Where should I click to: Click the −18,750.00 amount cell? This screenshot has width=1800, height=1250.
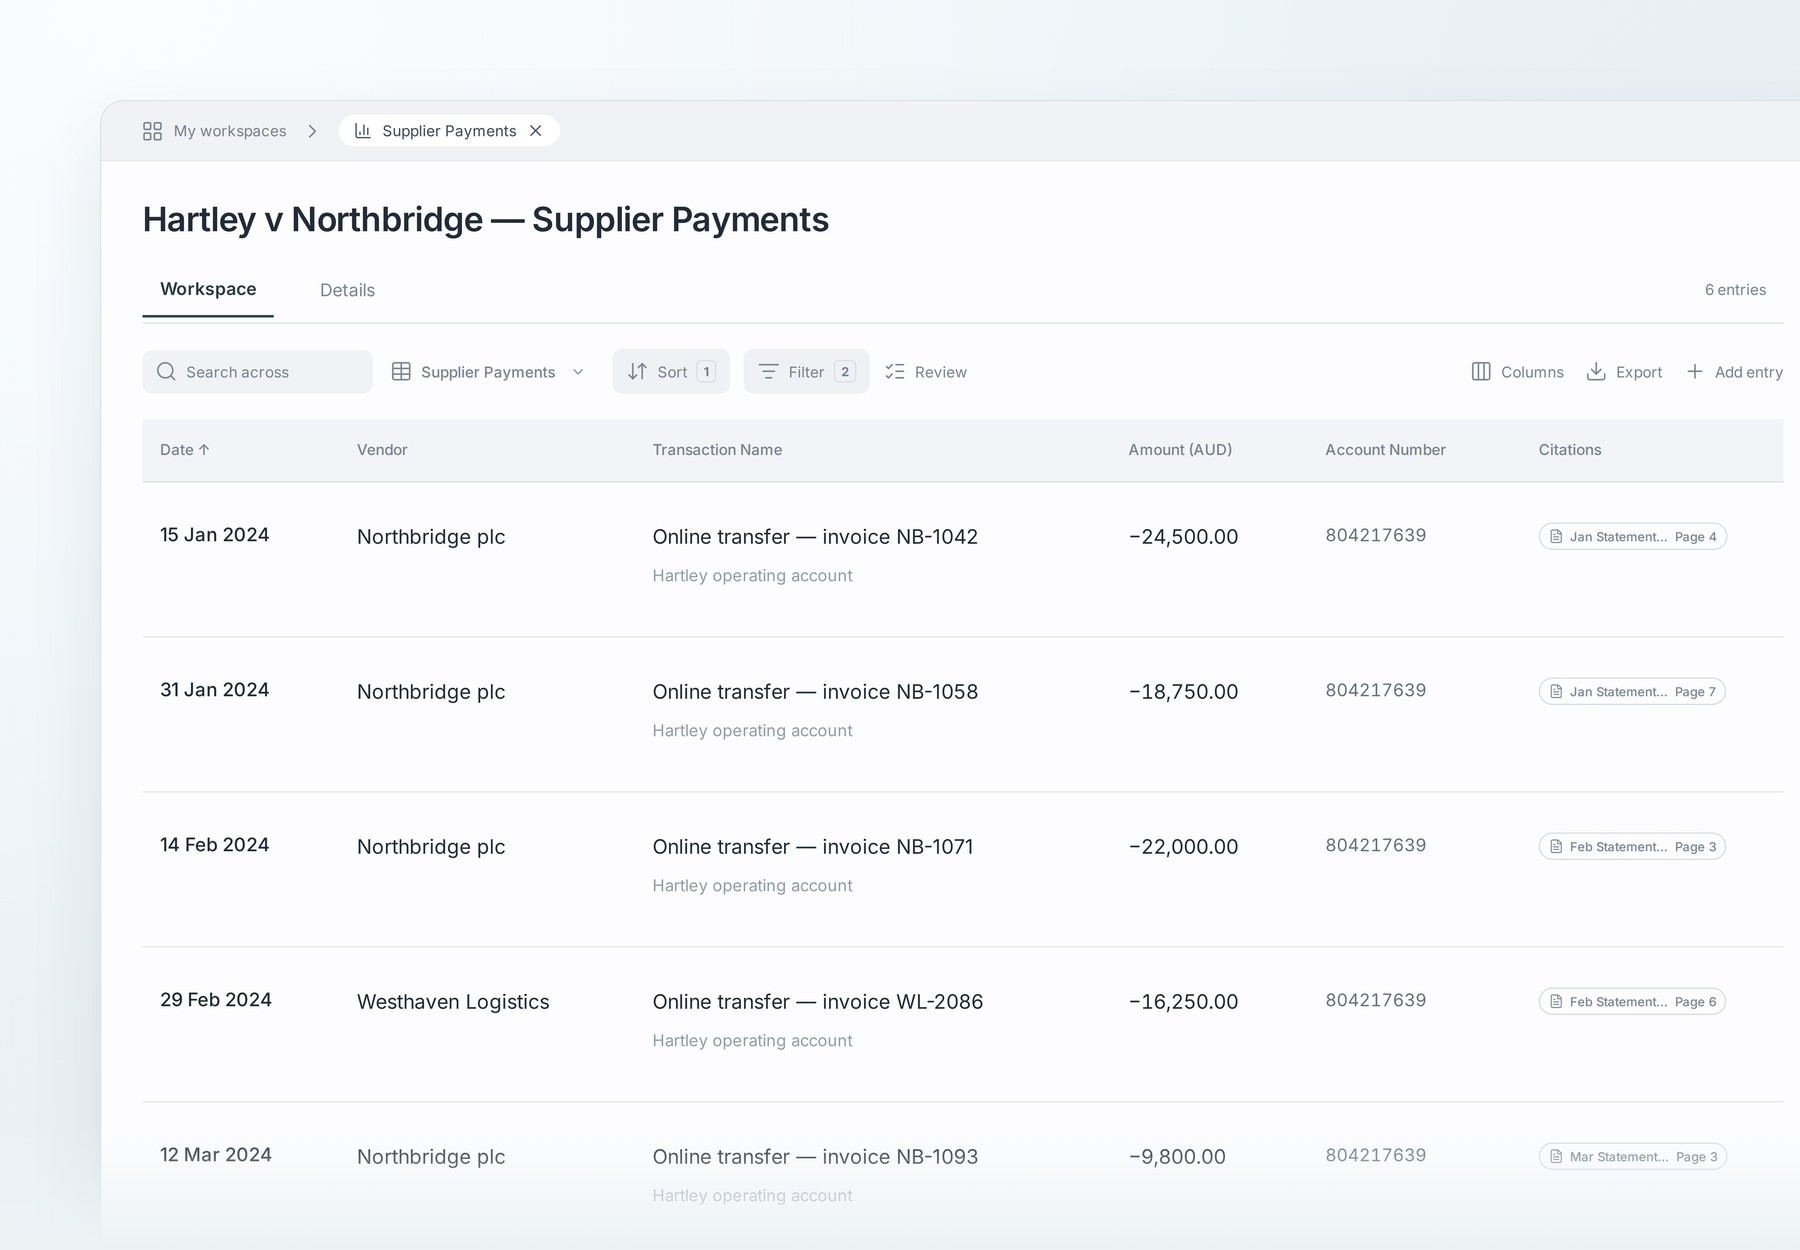tap(1183, 692)
